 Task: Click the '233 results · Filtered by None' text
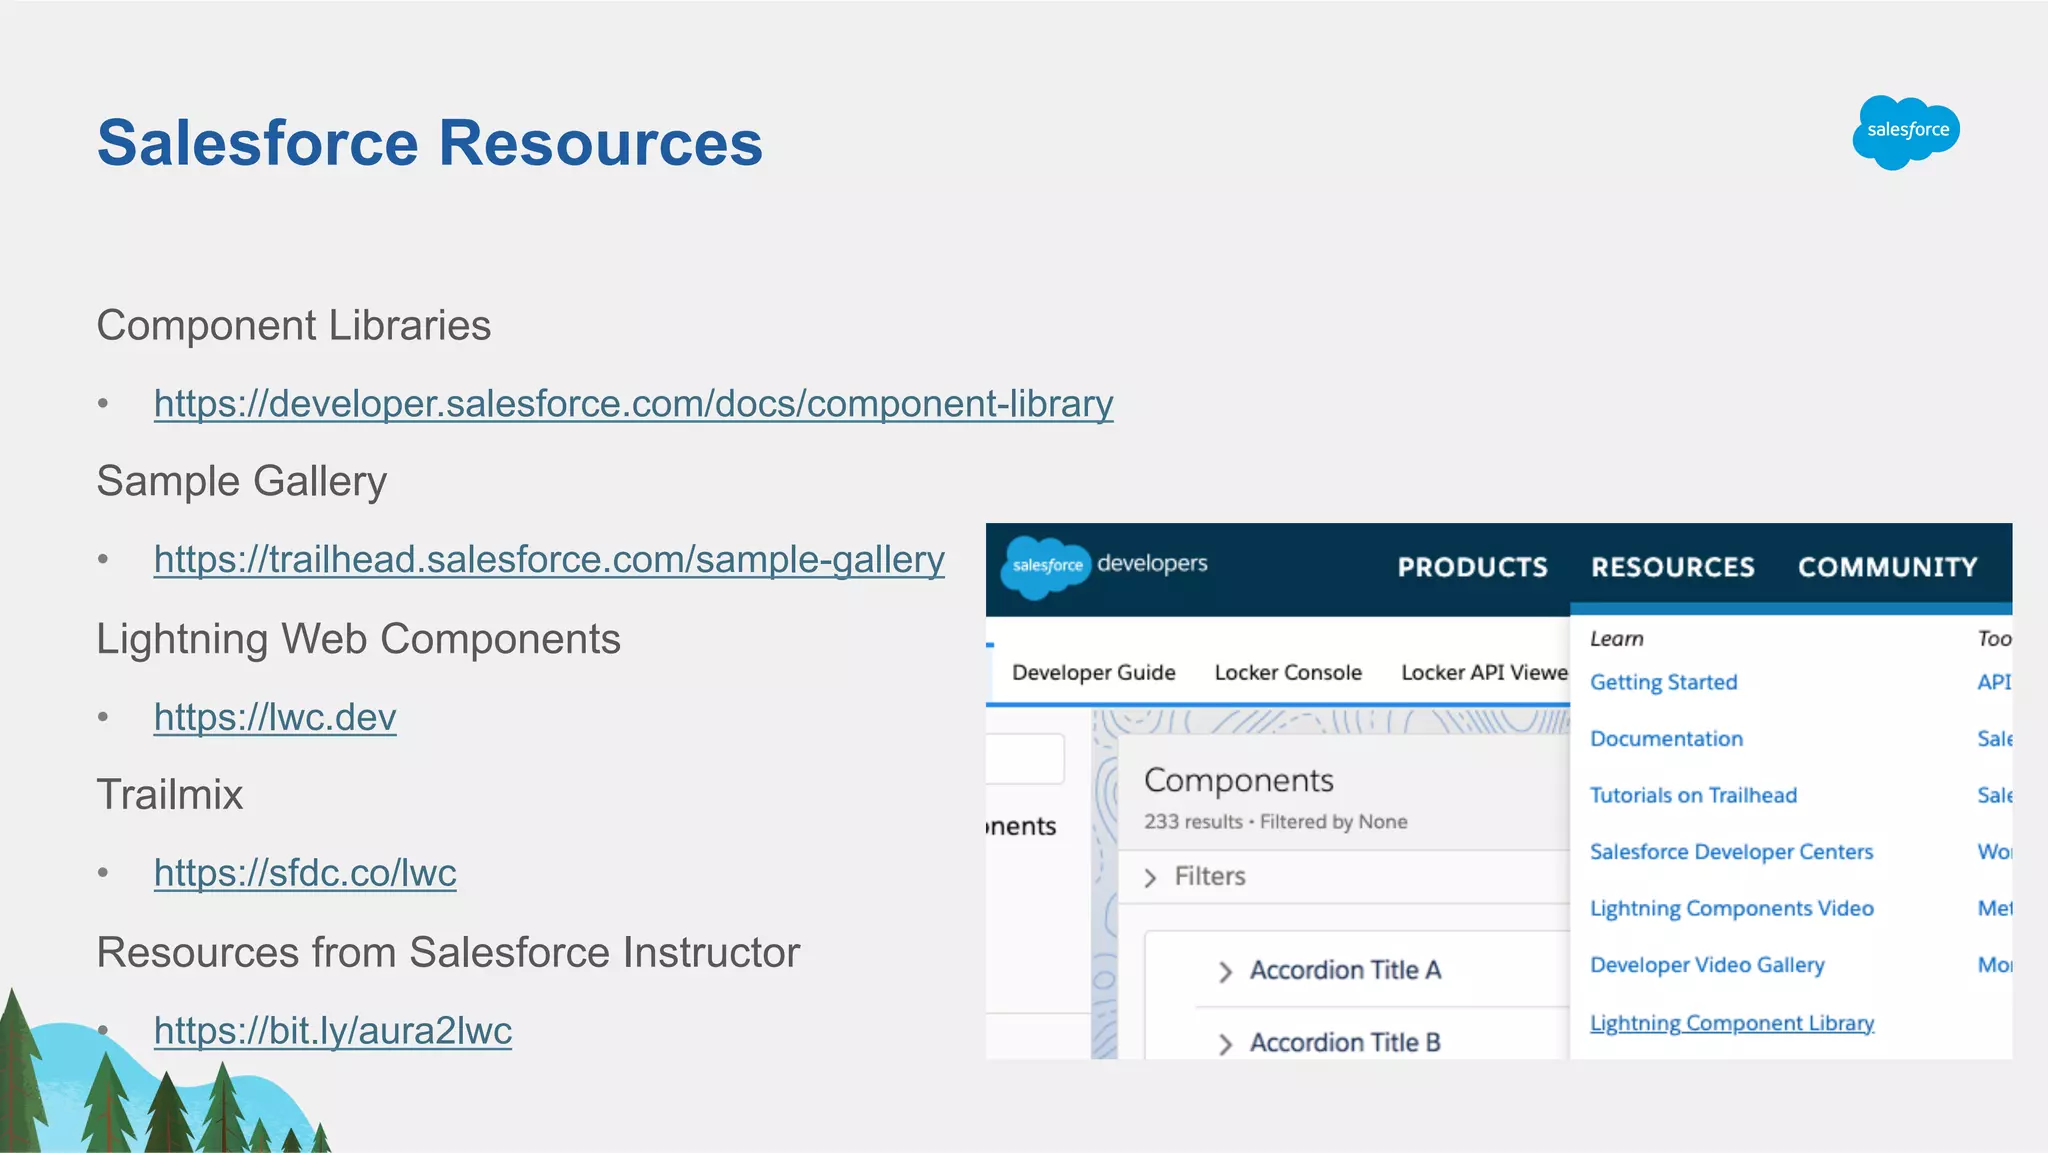click(x=1276, y=821)
